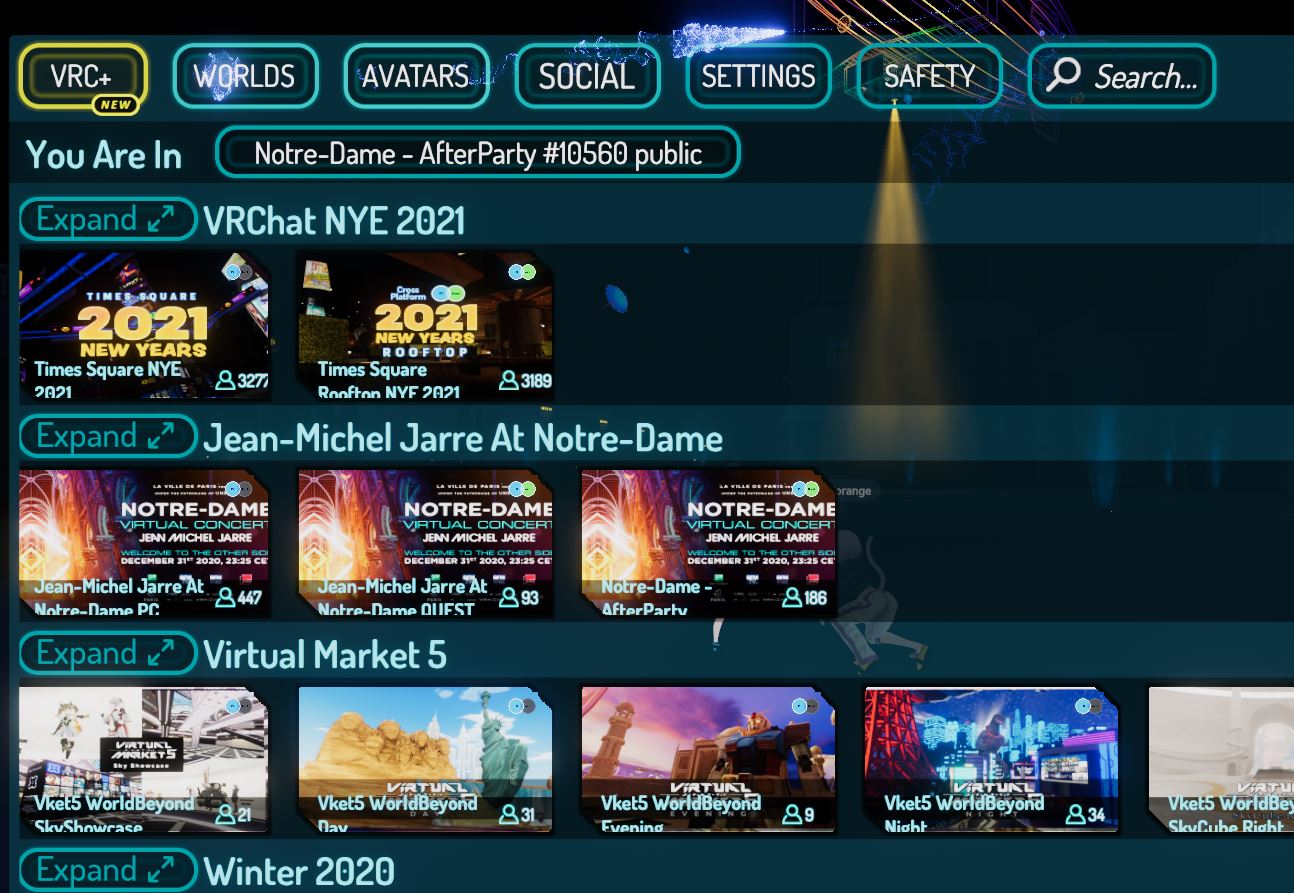
Task: Click player count icon on Vket5 SkyShowcase
Action: tap(226, 814)
